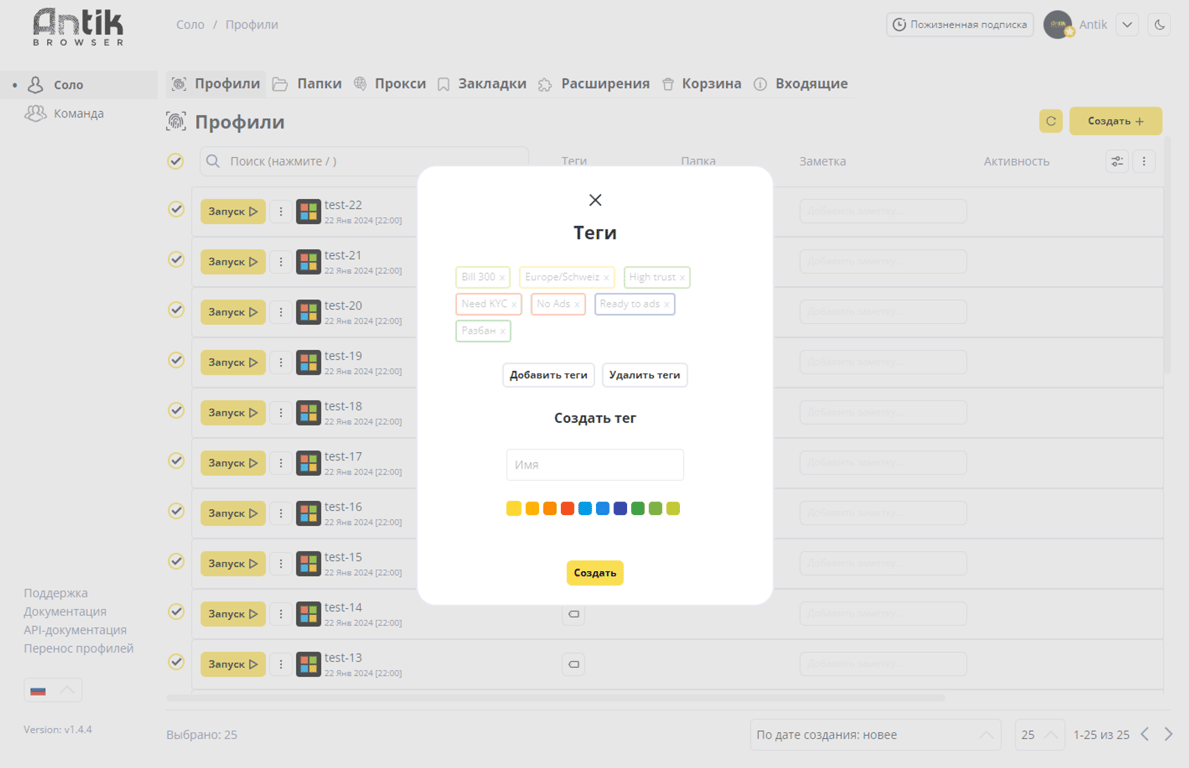The width and height of the screenshot is (1189, 768).
Task: Remove the Разбан tag
Action: click(502, 331)
